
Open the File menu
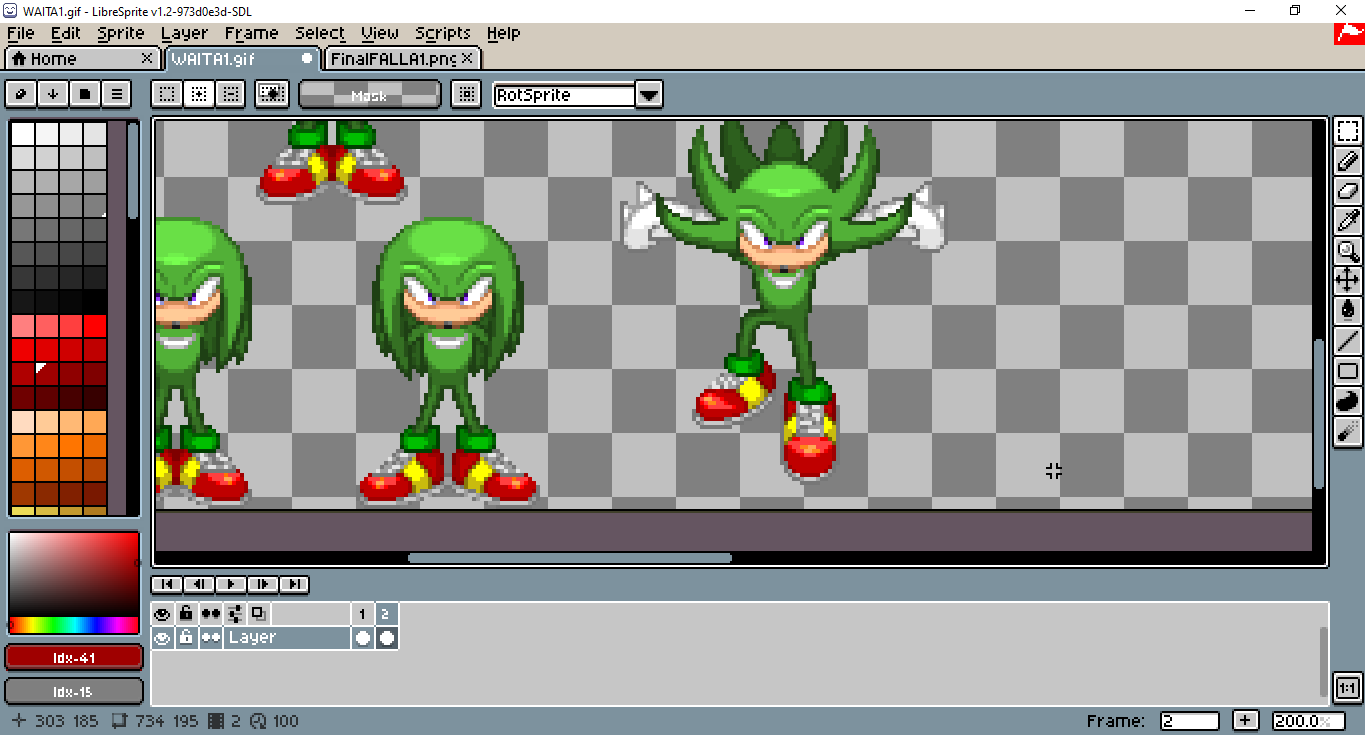tap(20, 33)
